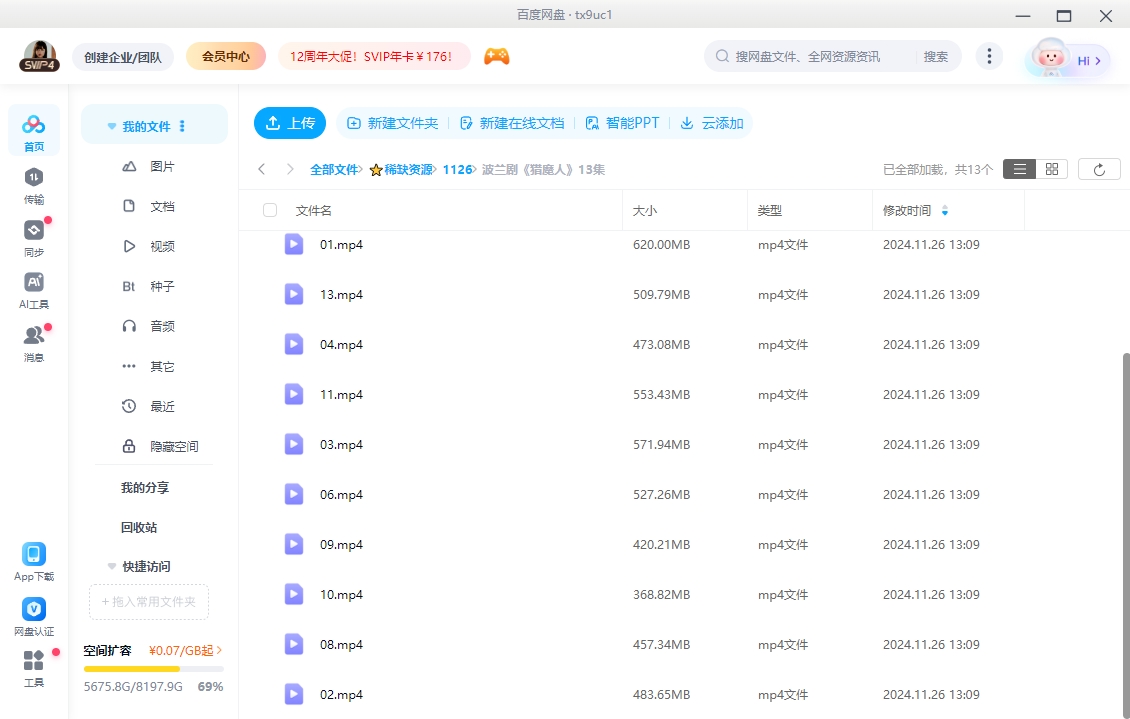
Task: Open 回收站 recycle bin
Action: 139,527
